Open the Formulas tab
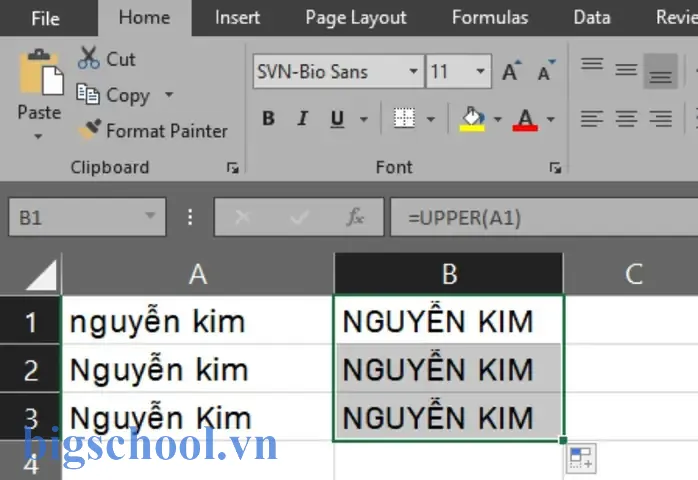Viewport: 698px width, 480px height. tap(490, 18)
